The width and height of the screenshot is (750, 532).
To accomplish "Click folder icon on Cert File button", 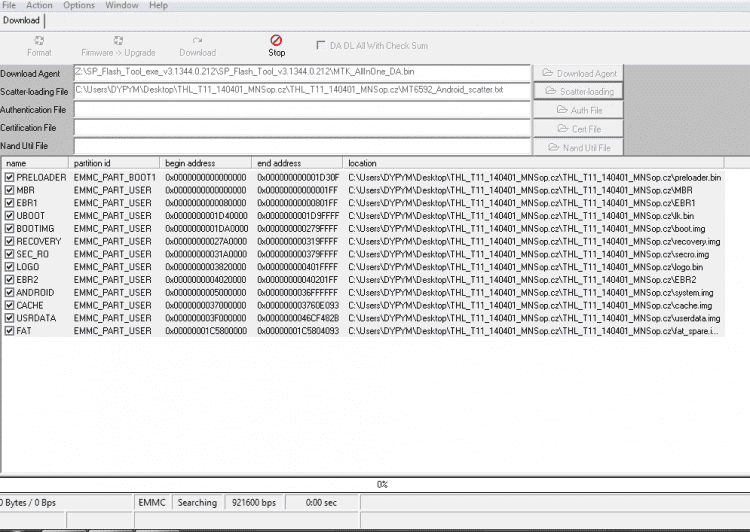I will [x=563, y=129].
